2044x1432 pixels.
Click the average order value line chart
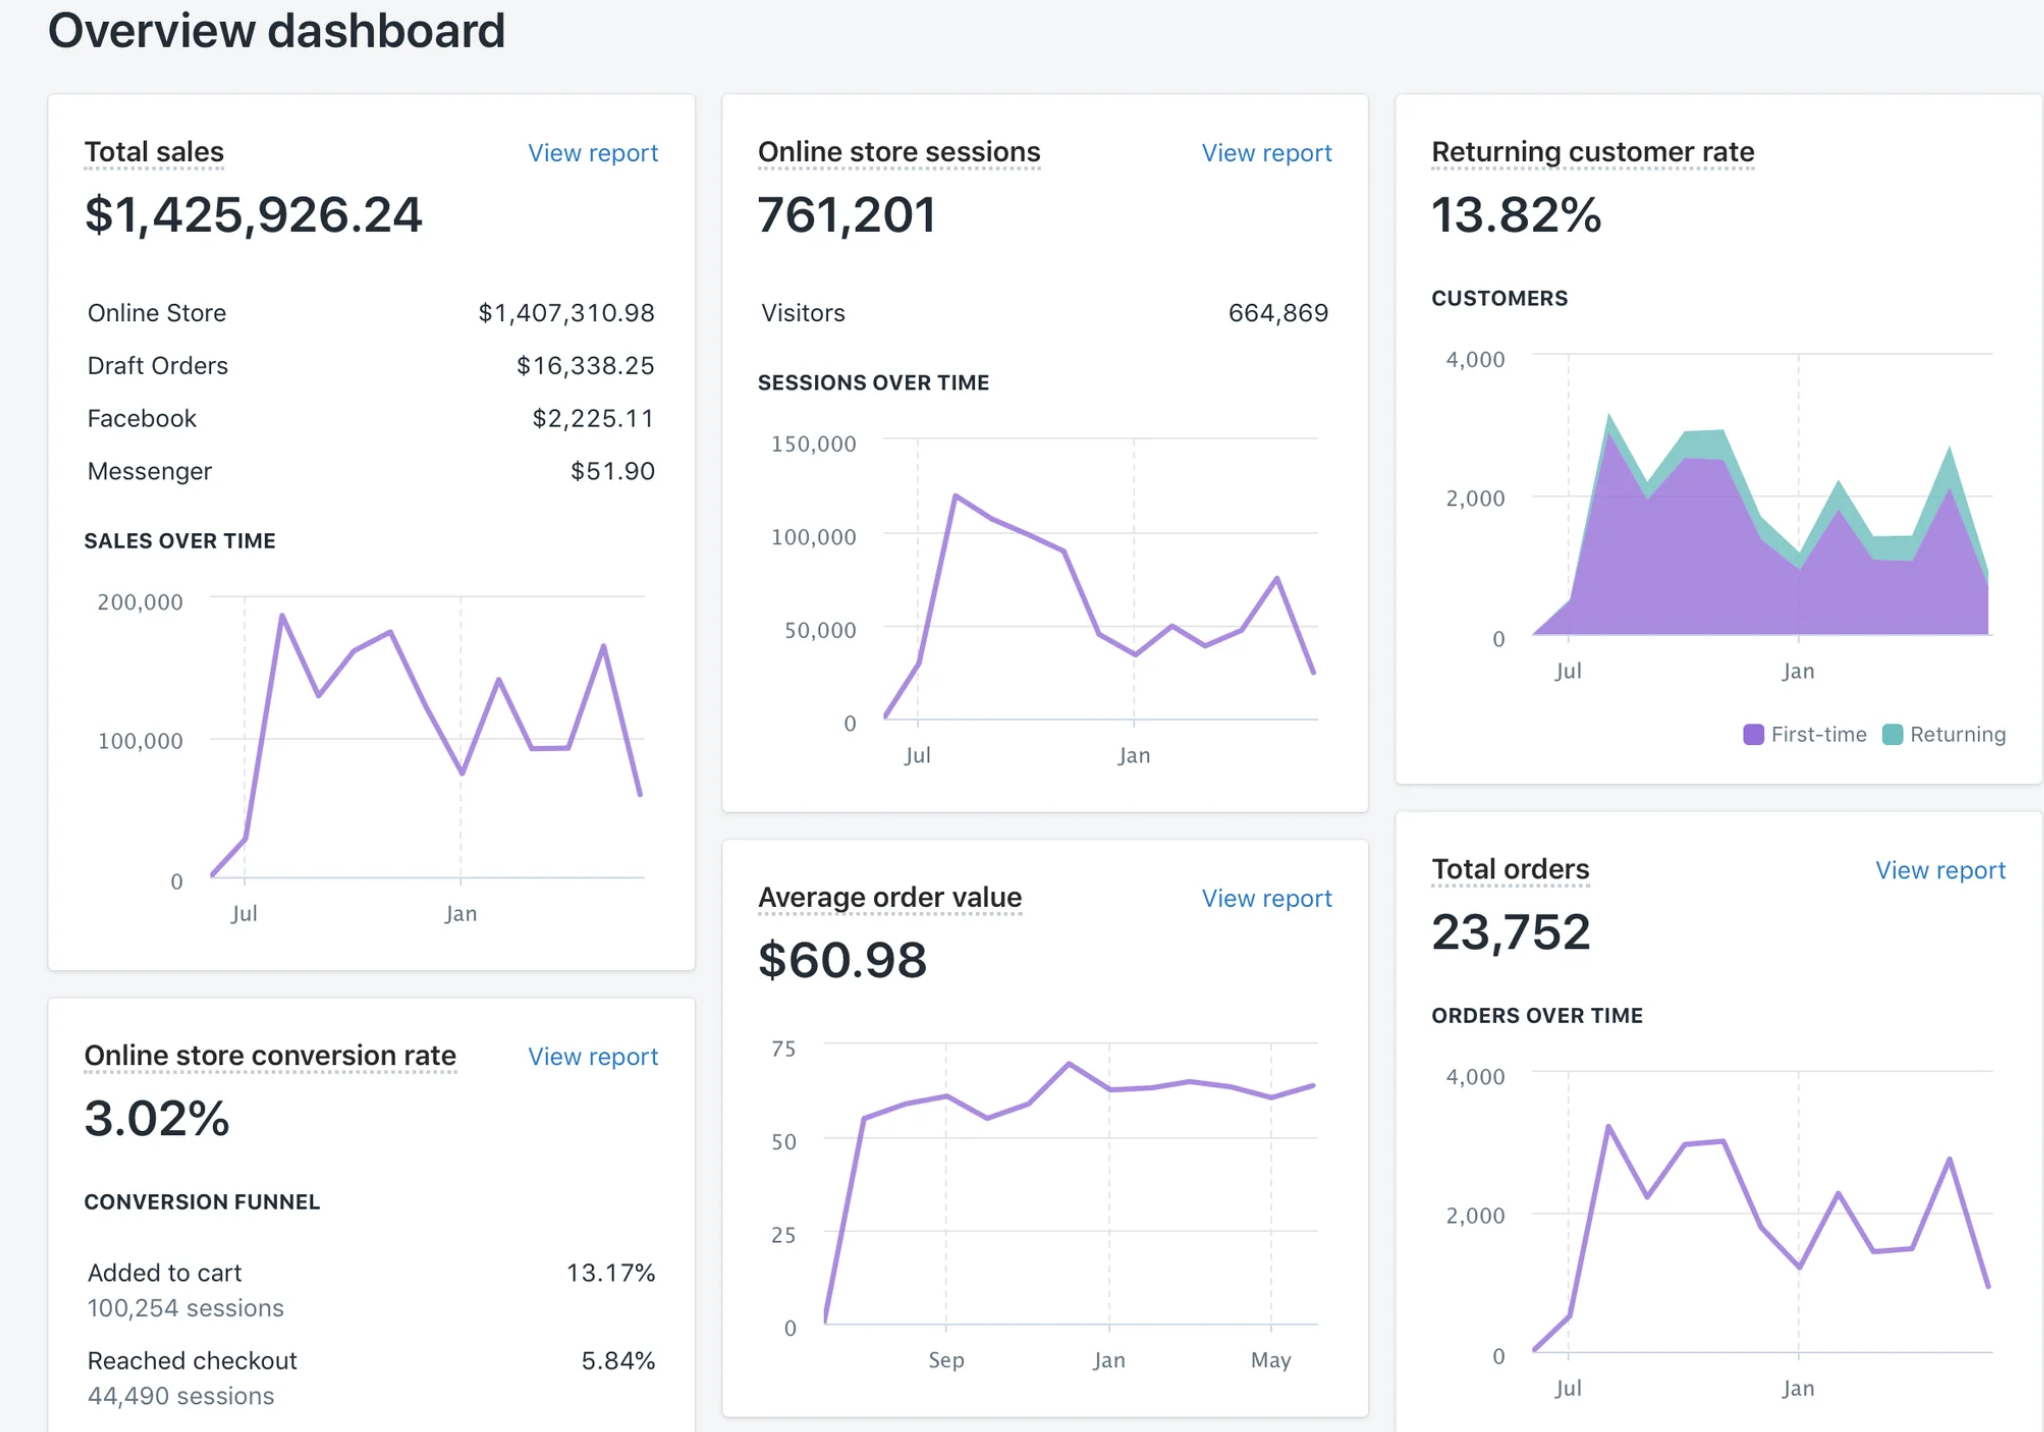tap(1070, 1184)
